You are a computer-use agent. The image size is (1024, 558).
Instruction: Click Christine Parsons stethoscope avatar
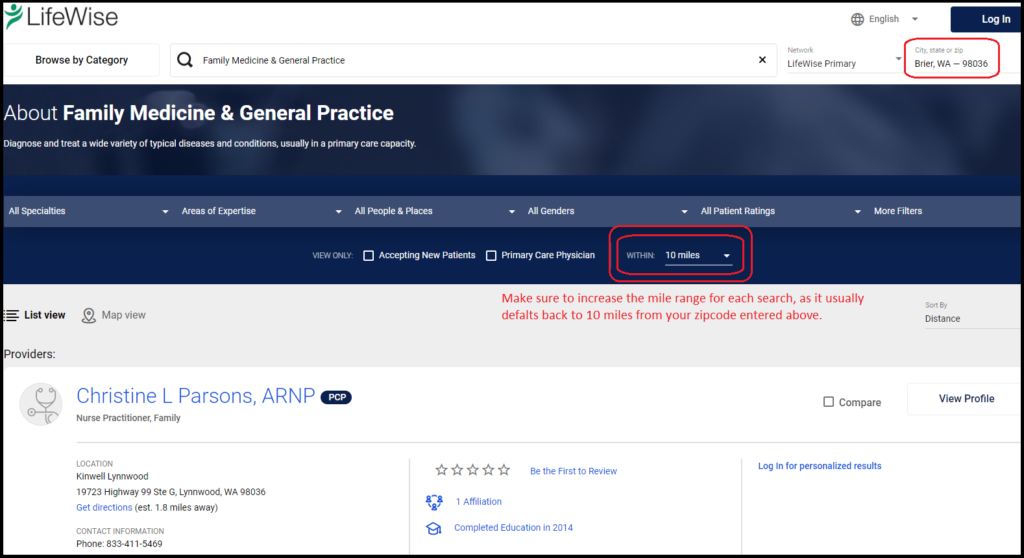[41, 404]
